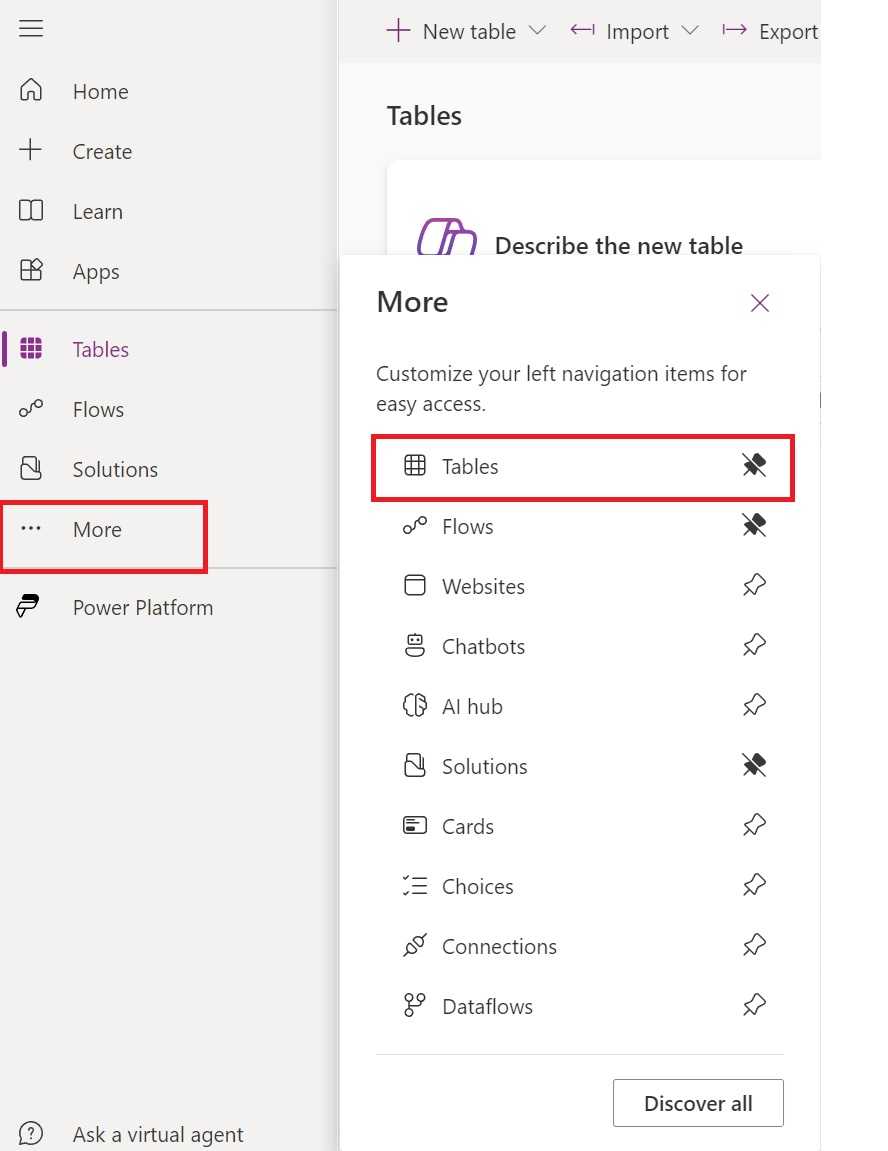Click Export in the command bar

pos(788,32)
